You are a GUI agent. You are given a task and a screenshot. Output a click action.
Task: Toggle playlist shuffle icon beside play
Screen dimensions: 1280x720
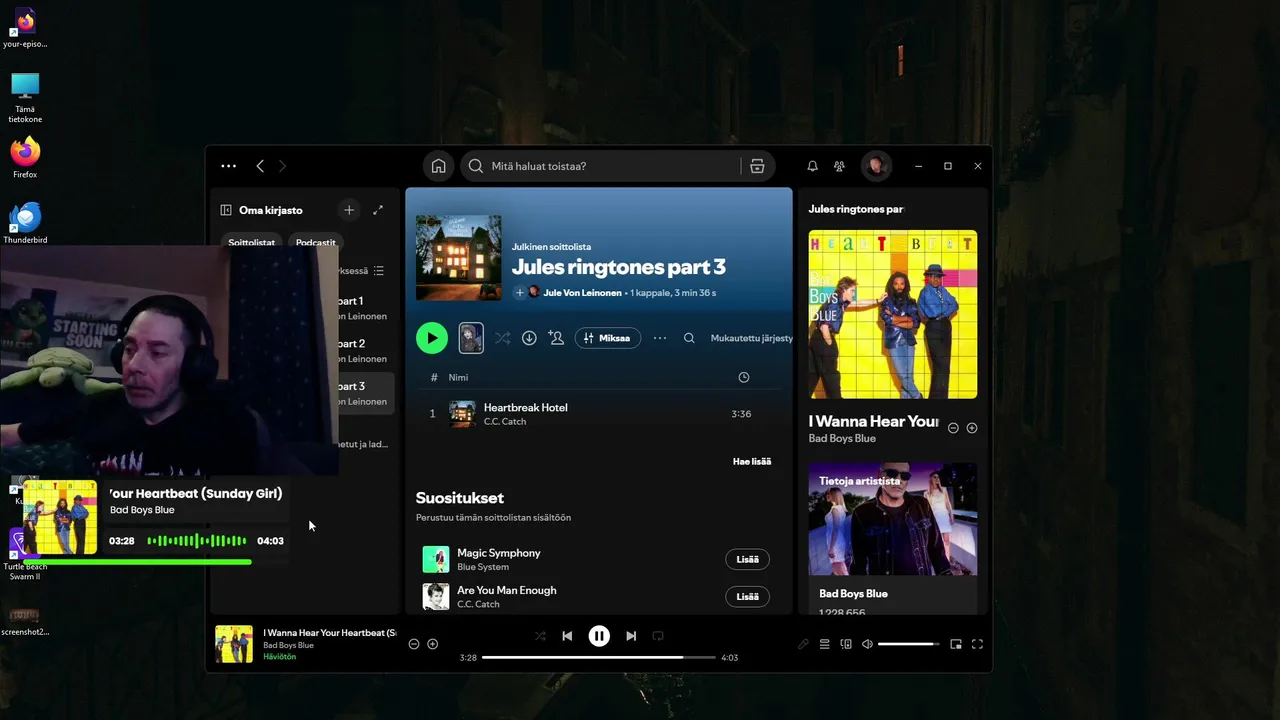[x=502, y=338]
